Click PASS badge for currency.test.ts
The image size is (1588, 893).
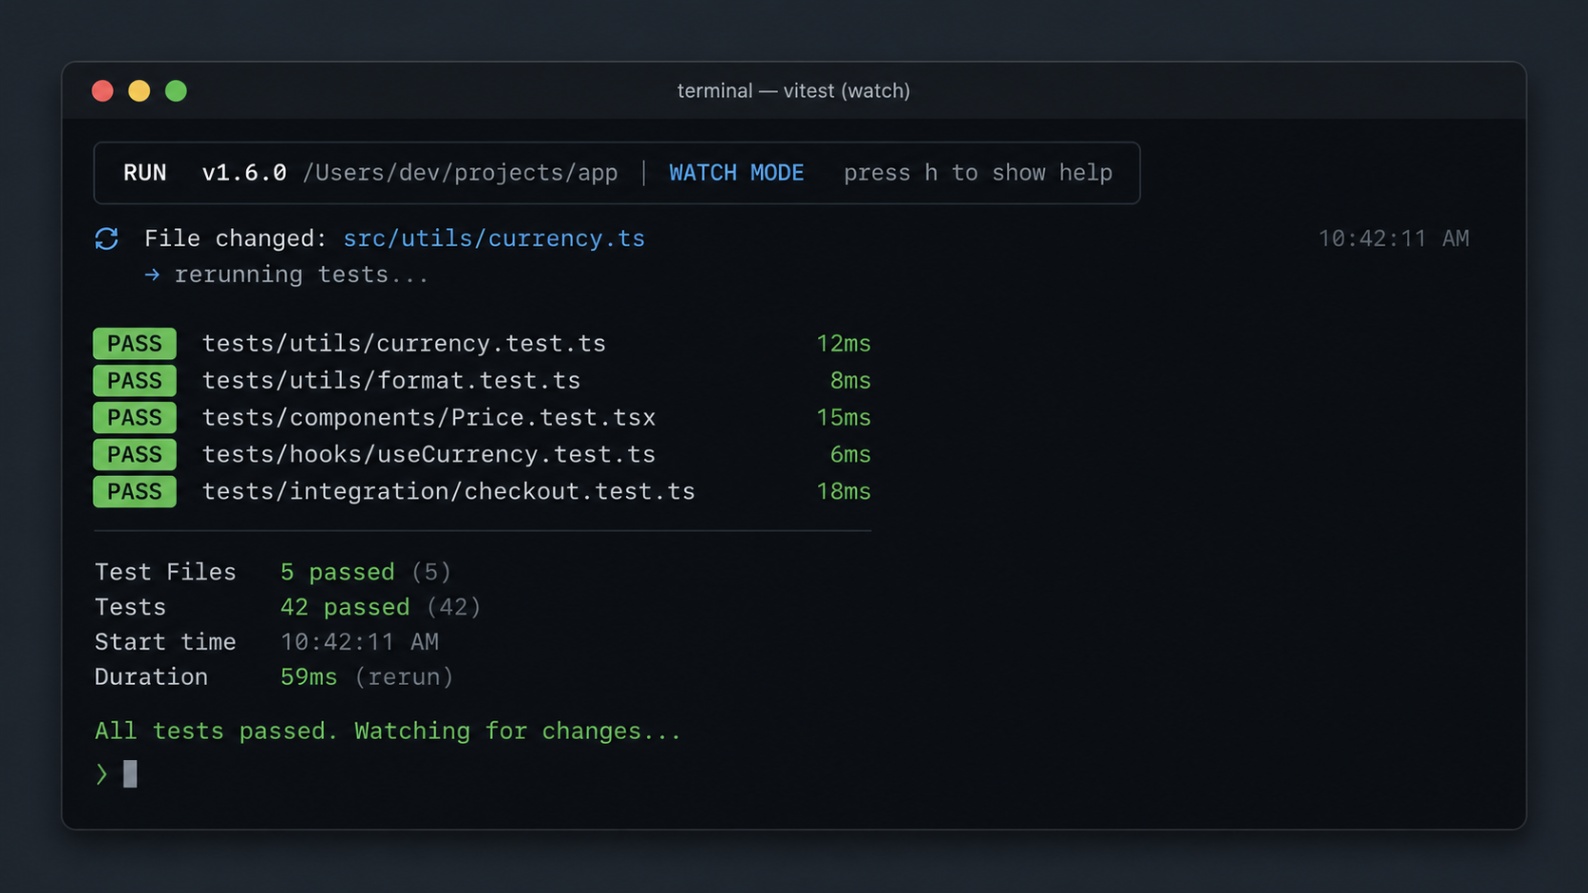click(135, 343)
